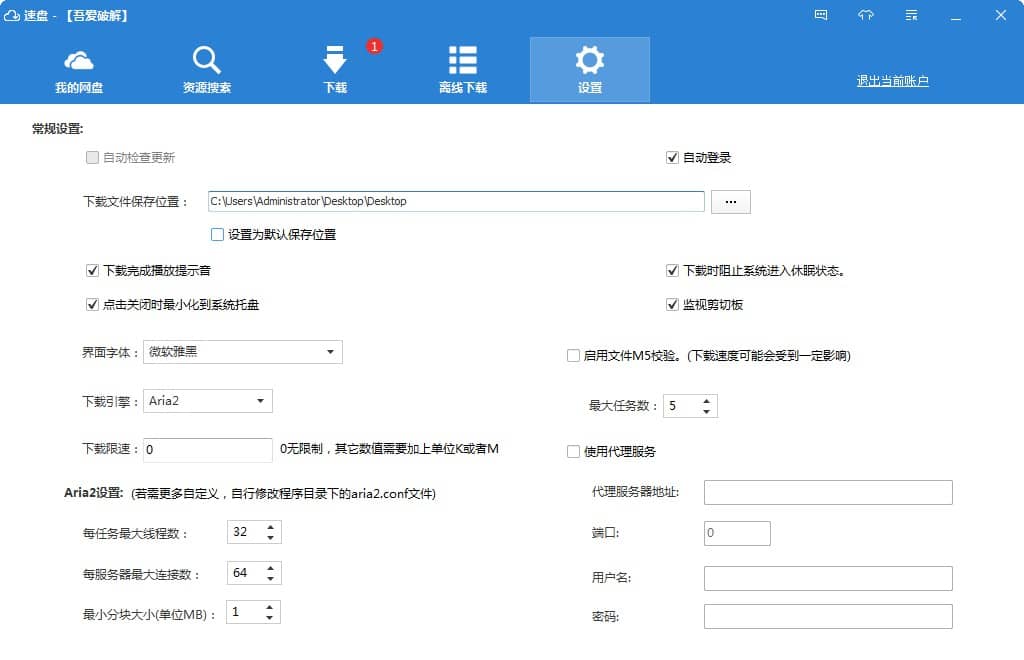
Task: Click the feedback message icon in title bar
Action: (x=821, y=15)
